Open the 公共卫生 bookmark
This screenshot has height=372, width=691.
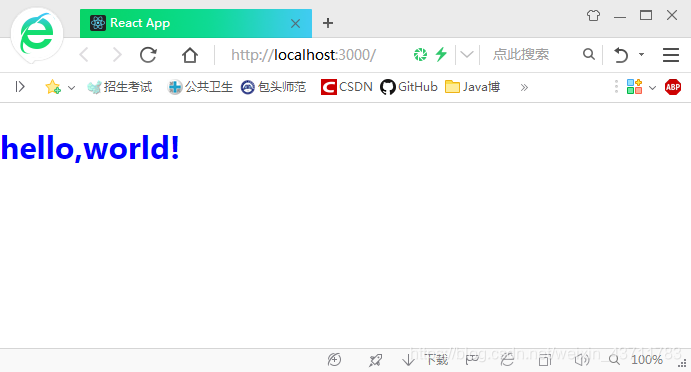point(200,87)
